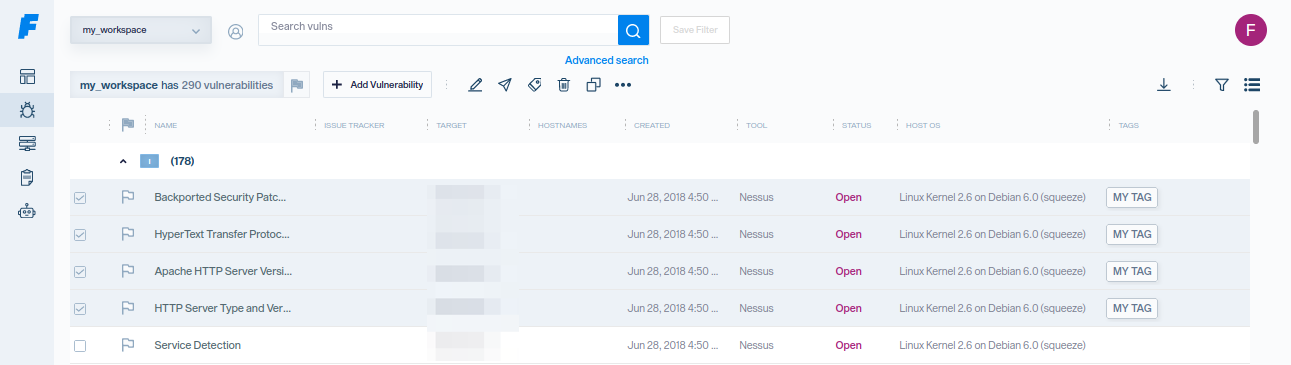Sort by the CREATED column header
1291x365 pixels.
coord(652,125)
